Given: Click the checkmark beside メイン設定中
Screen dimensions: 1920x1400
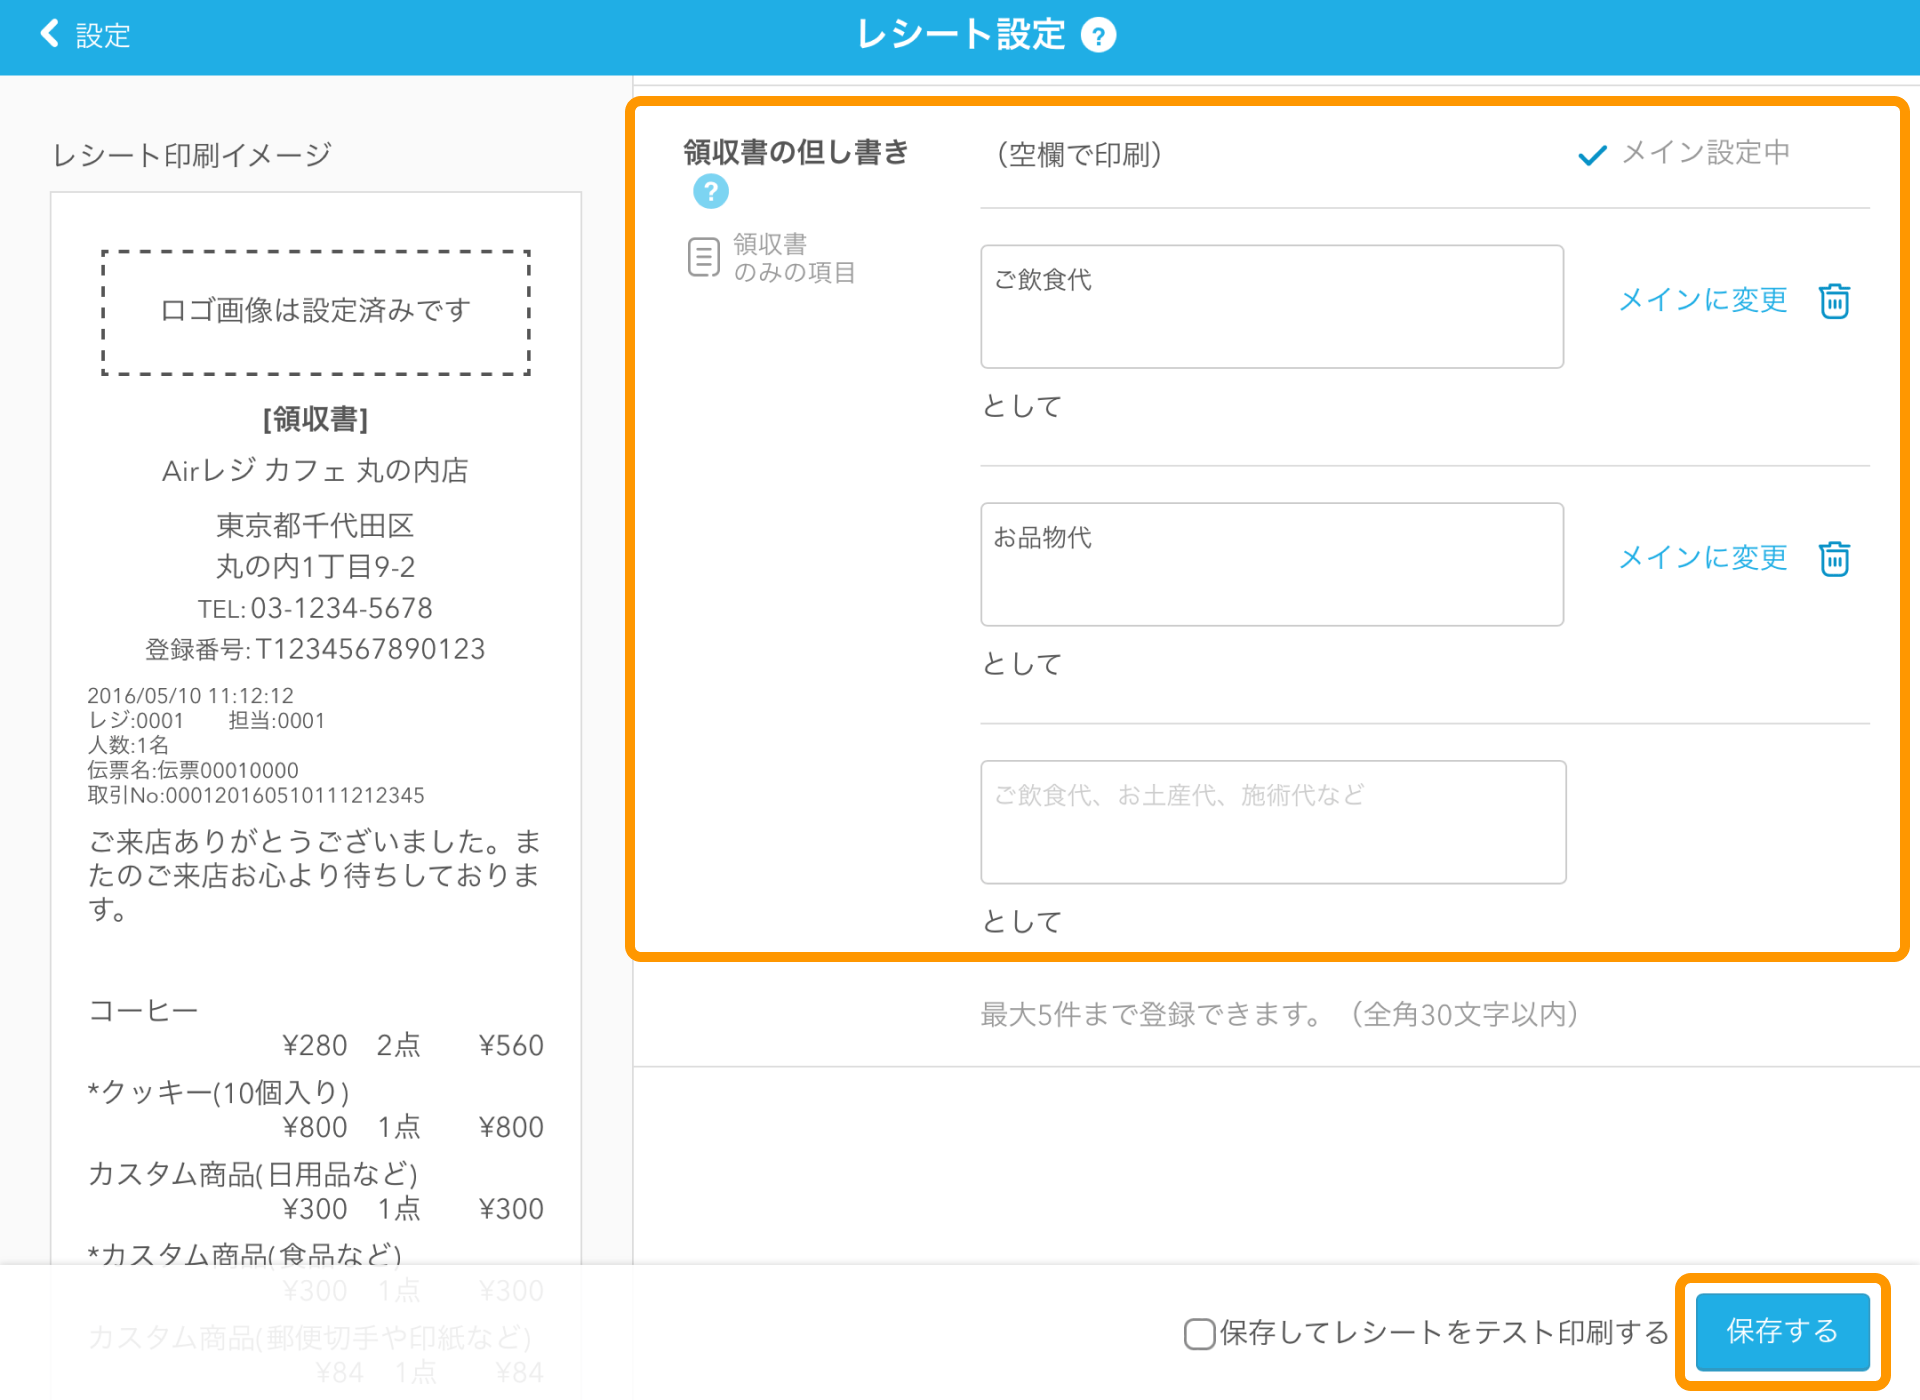Looking at the screenshot, I should coord(1591,154).
